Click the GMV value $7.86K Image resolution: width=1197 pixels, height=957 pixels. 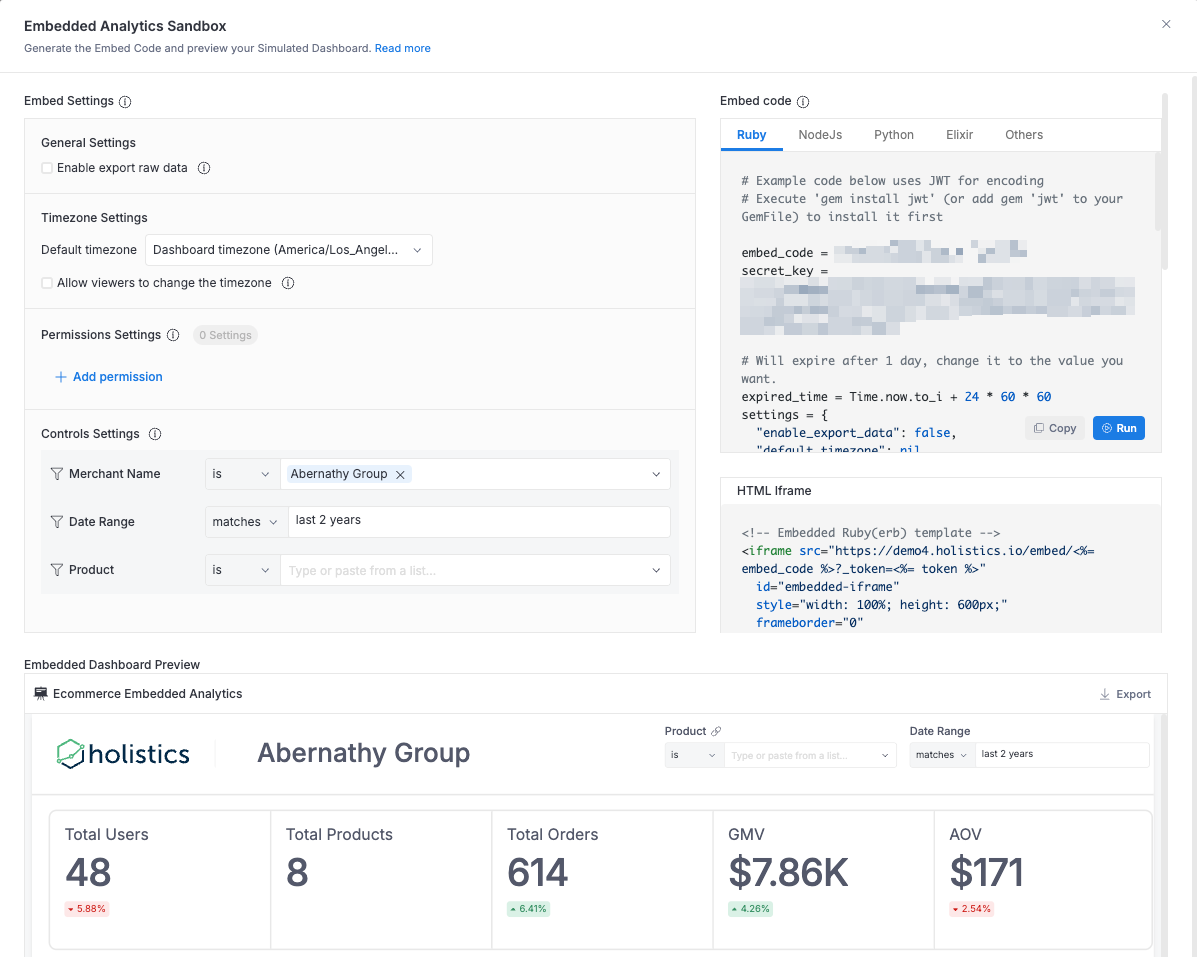pos(789,872)
